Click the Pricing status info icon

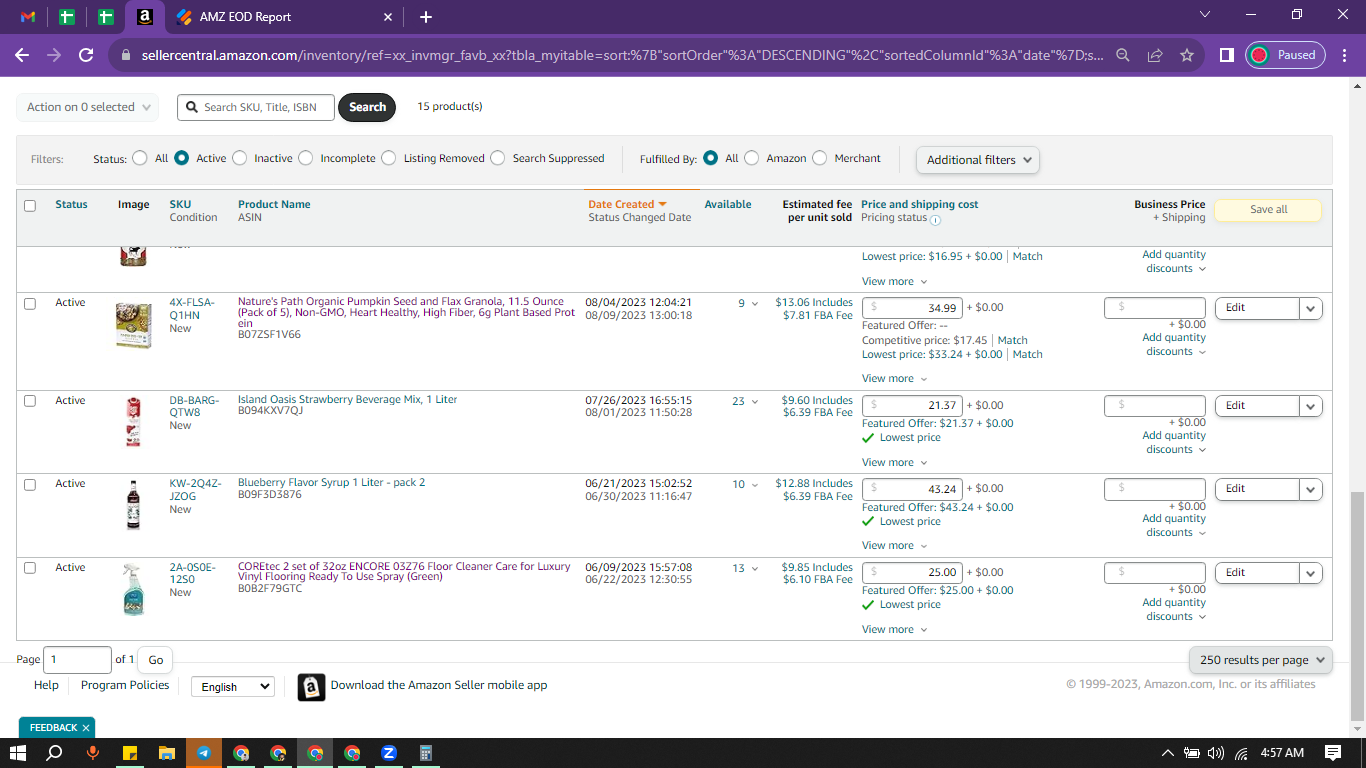click(935, 219)
